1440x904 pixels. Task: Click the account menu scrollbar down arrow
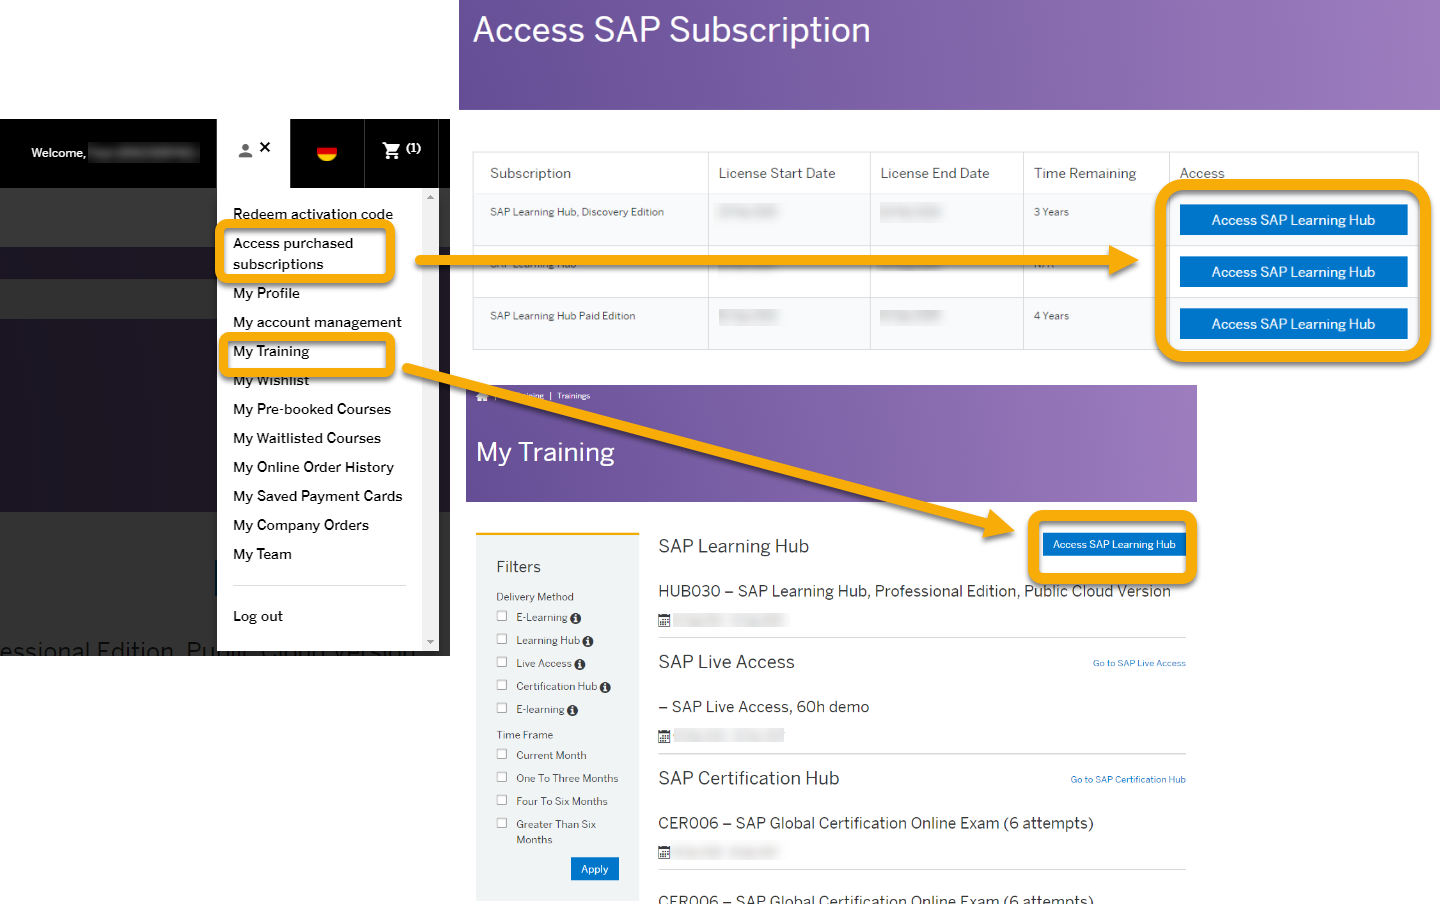point(431,642)
